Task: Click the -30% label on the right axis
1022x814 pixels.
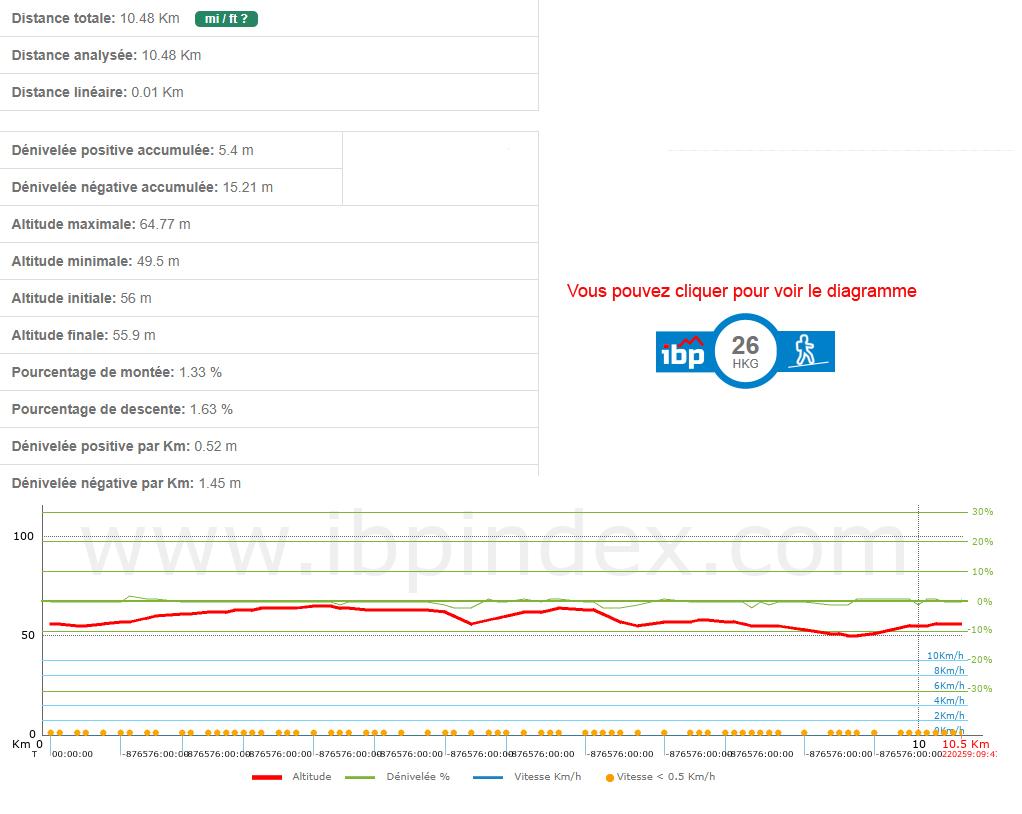Action: [x=979, y=688]
